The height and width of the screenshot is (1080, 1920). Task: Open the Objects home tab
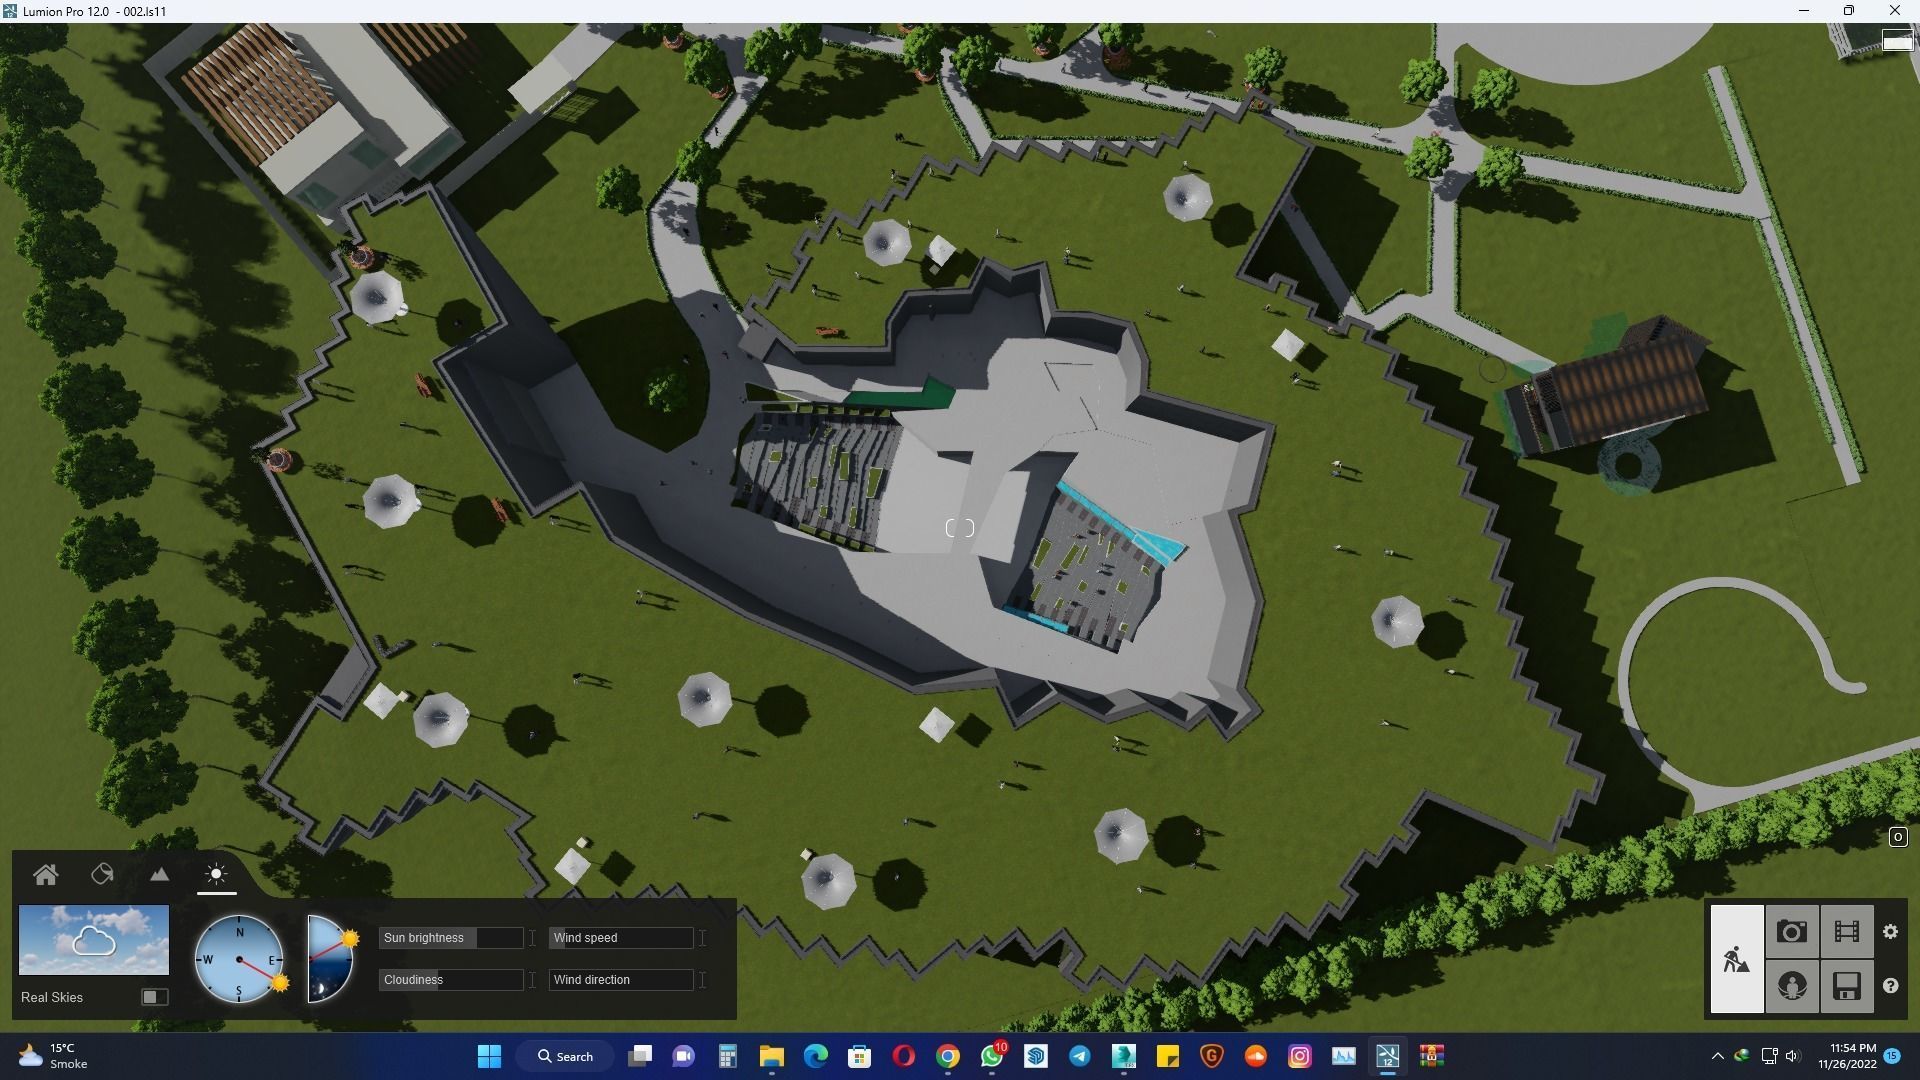[45, 875]
